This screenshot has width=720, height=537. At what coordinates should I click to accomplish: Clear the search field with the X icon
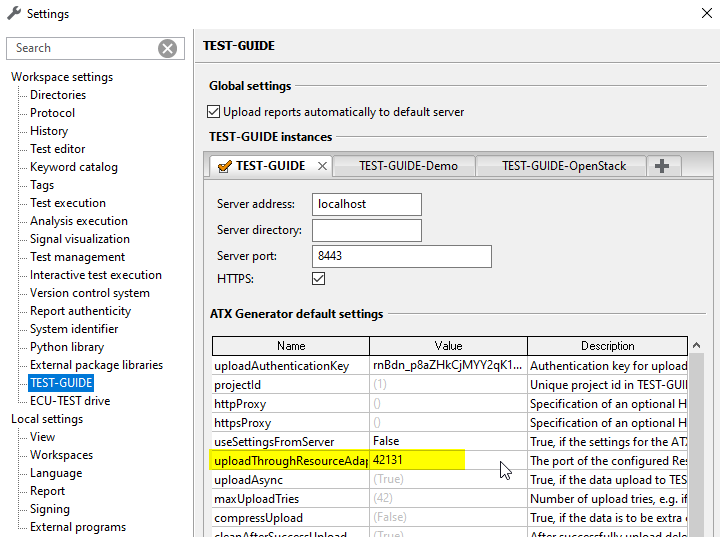click(168, 48)
